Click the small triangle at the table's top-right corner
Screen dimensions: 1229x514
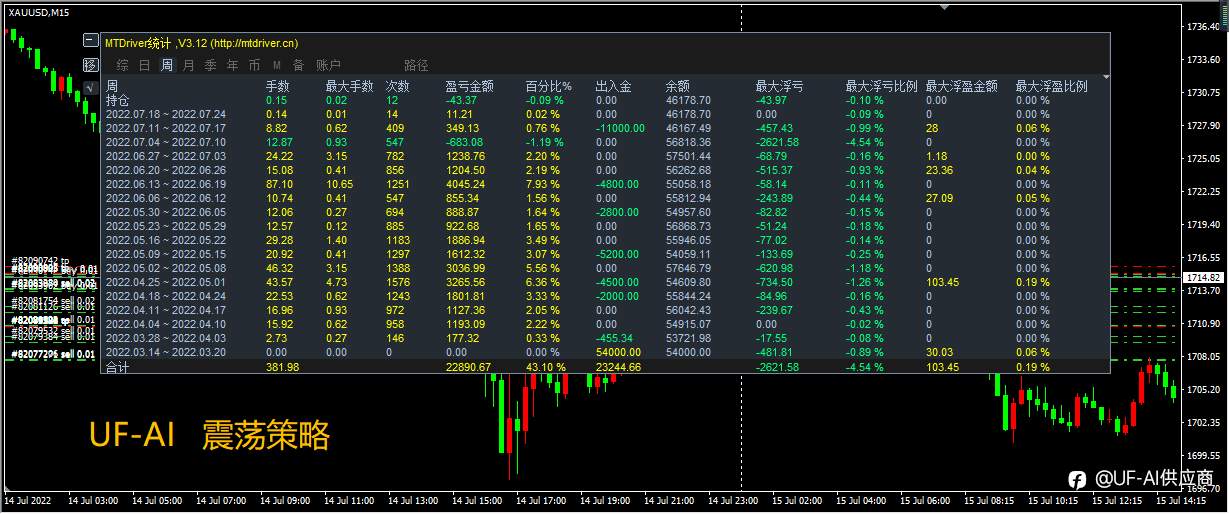point(1106,77)
